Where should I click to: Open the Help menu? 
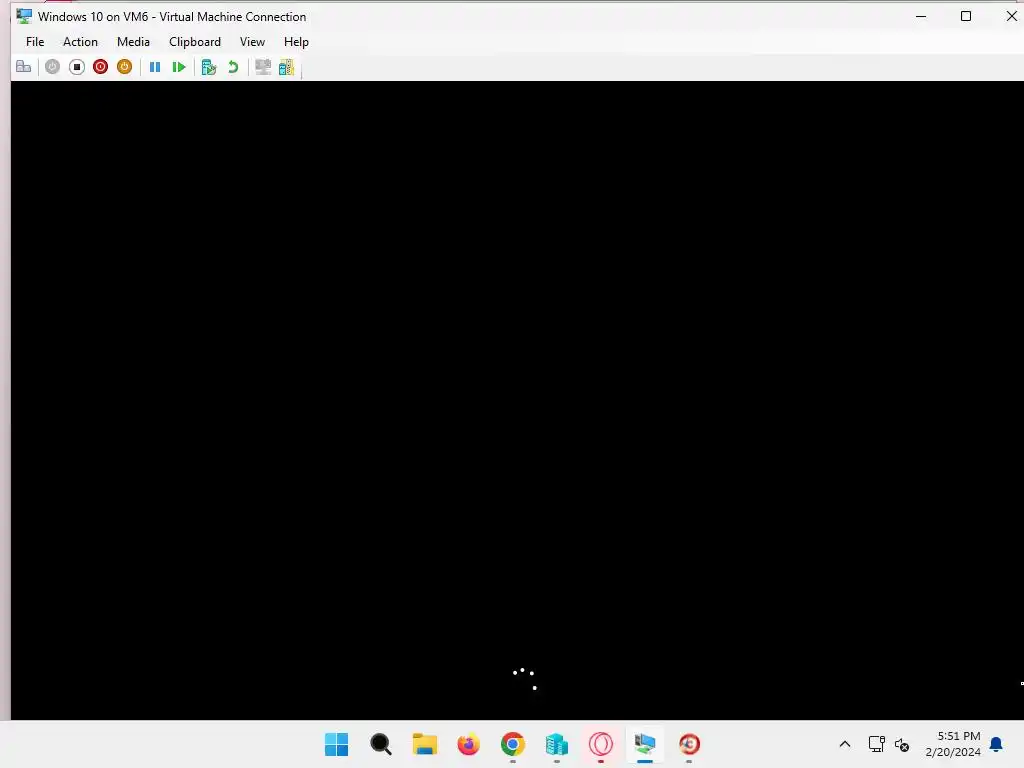point(296,42)
